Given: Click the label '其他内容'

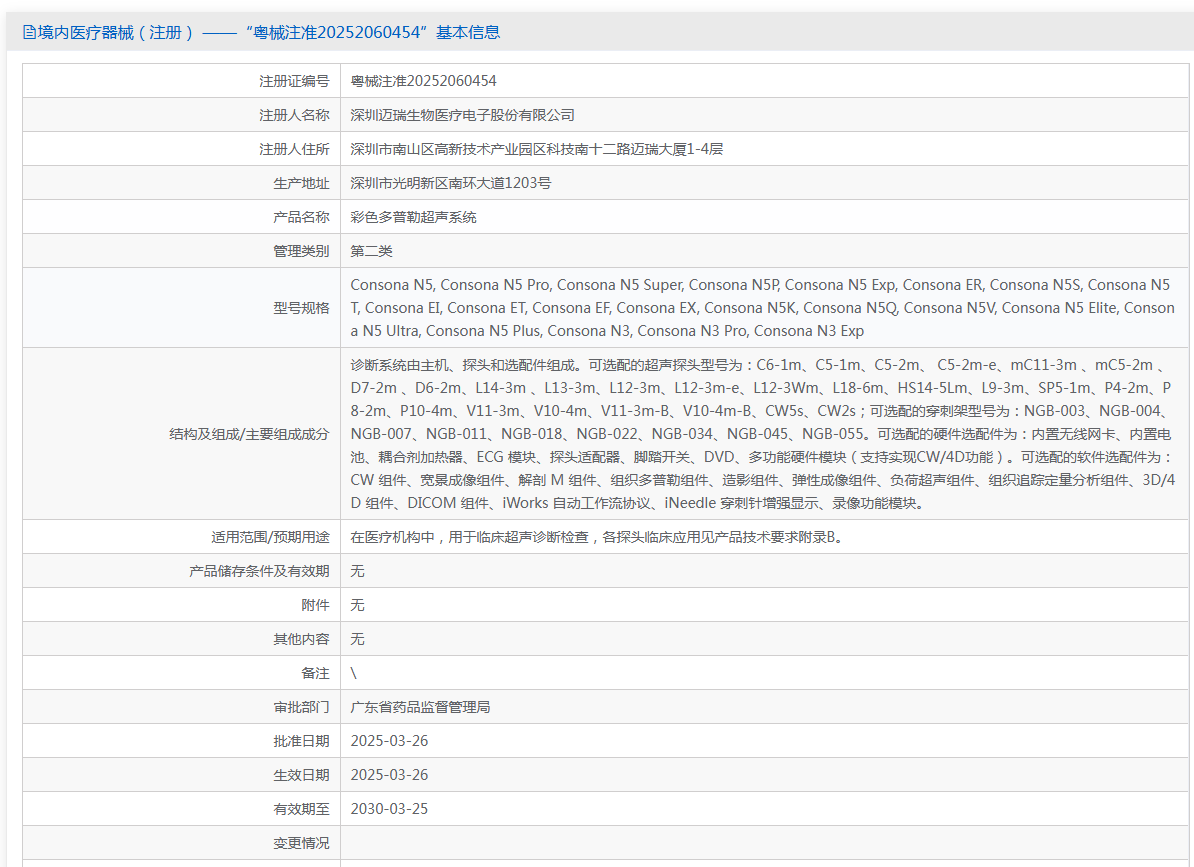Looking at the screenshot, I should pos(301,639).
